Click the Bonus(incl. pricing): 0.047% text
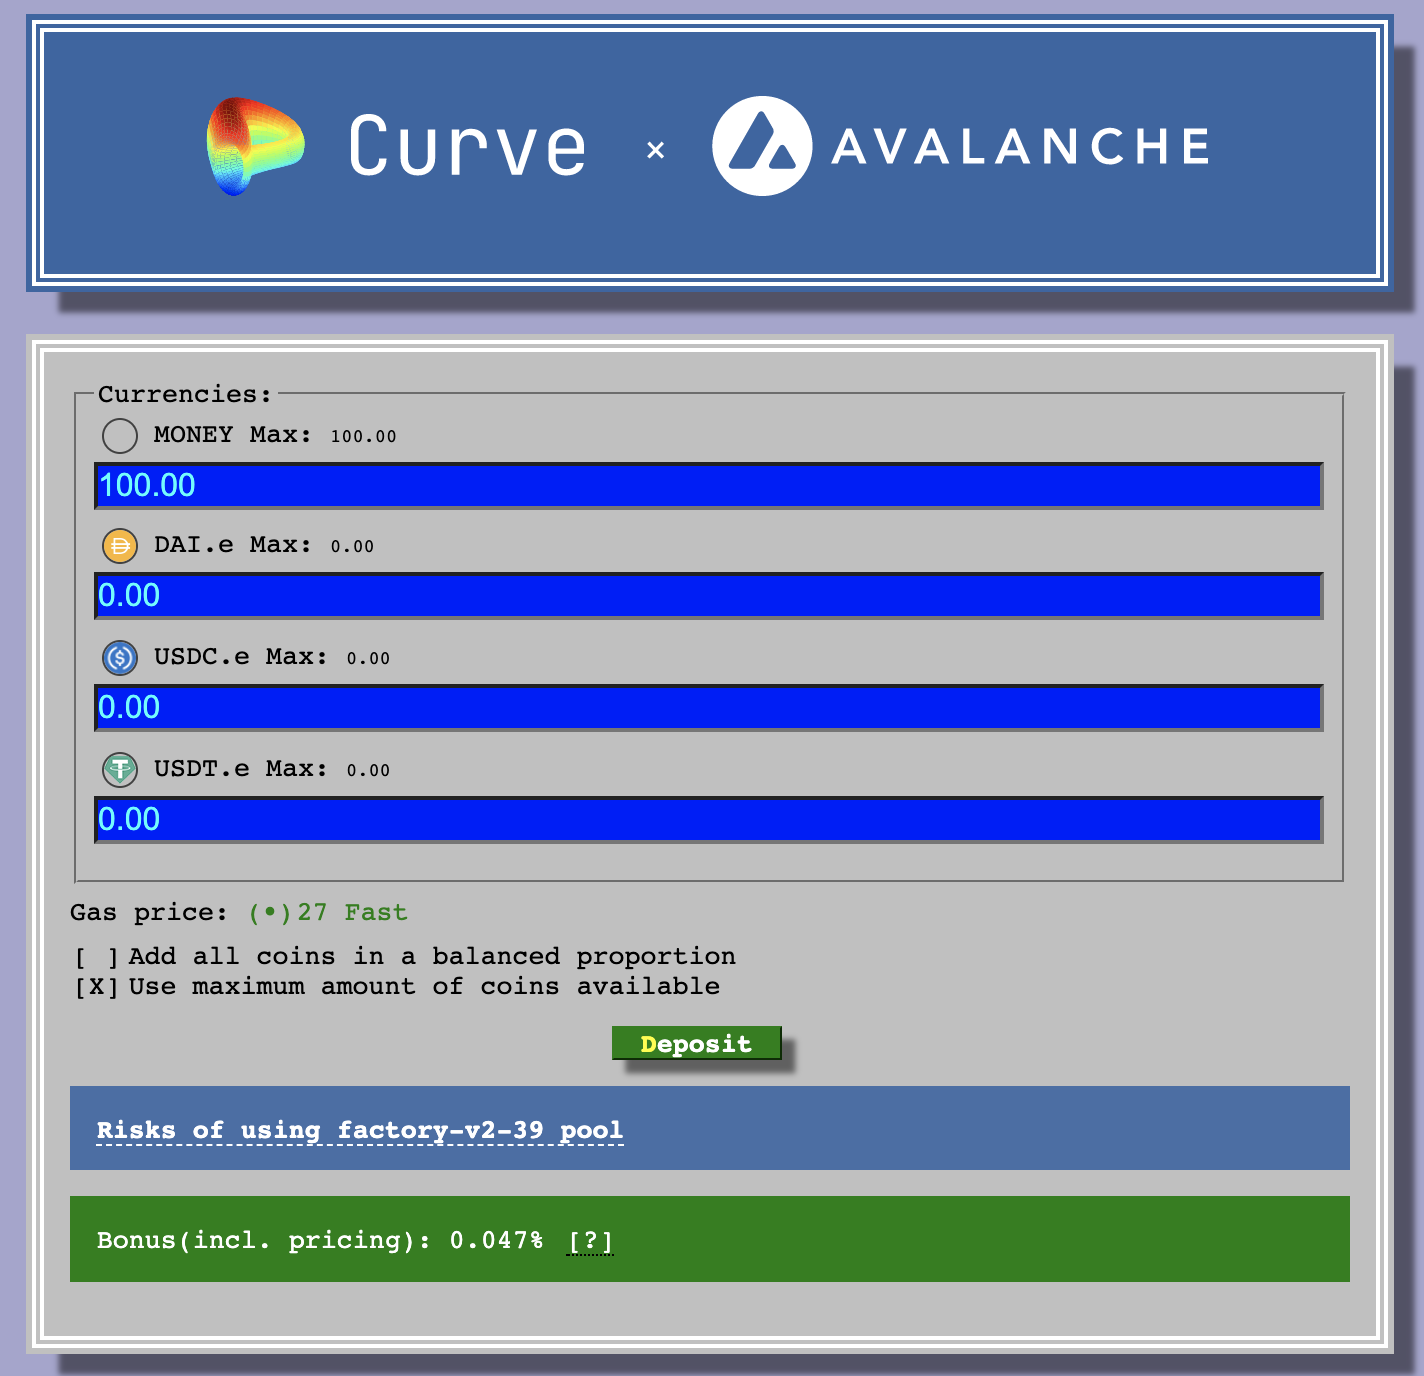The image size is (1424, 1376). [x=320, y=1241]
